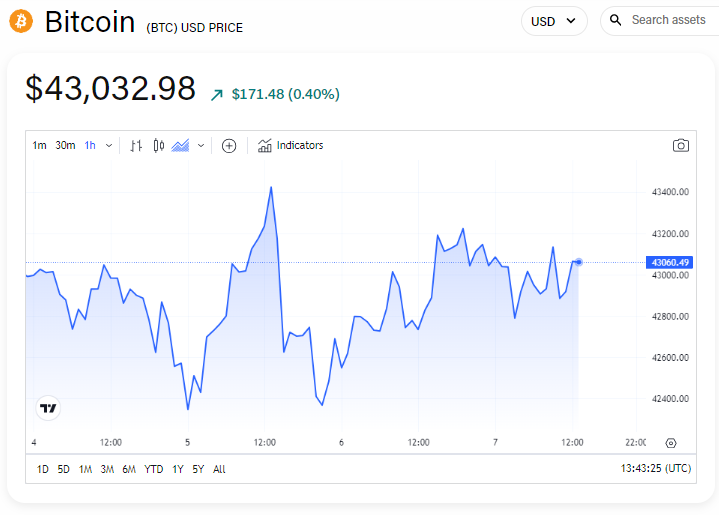Open the USD currency dropdown
This screenshot has width=719, height=515.
[x=554, y=21]
